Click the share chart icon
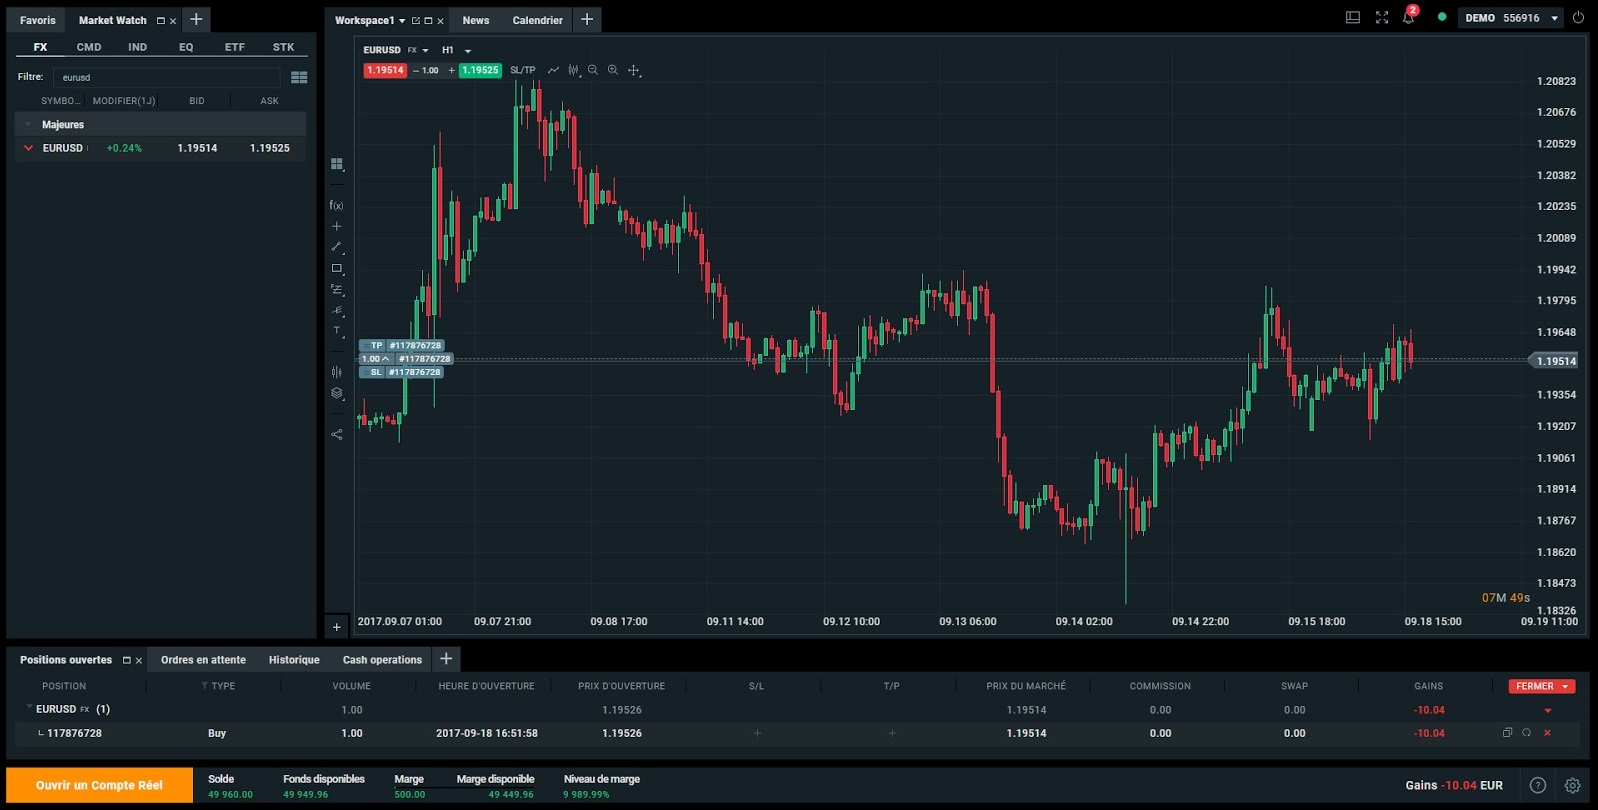Image resolution: width=1598 pixels, height=810 pixels. (337, 434)
